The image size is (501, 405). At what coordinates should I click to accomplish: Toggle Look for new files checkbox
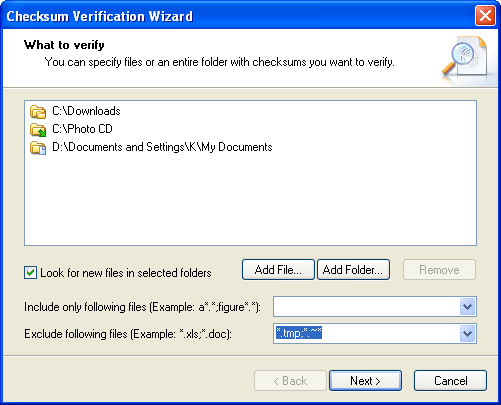click(30, 273)
